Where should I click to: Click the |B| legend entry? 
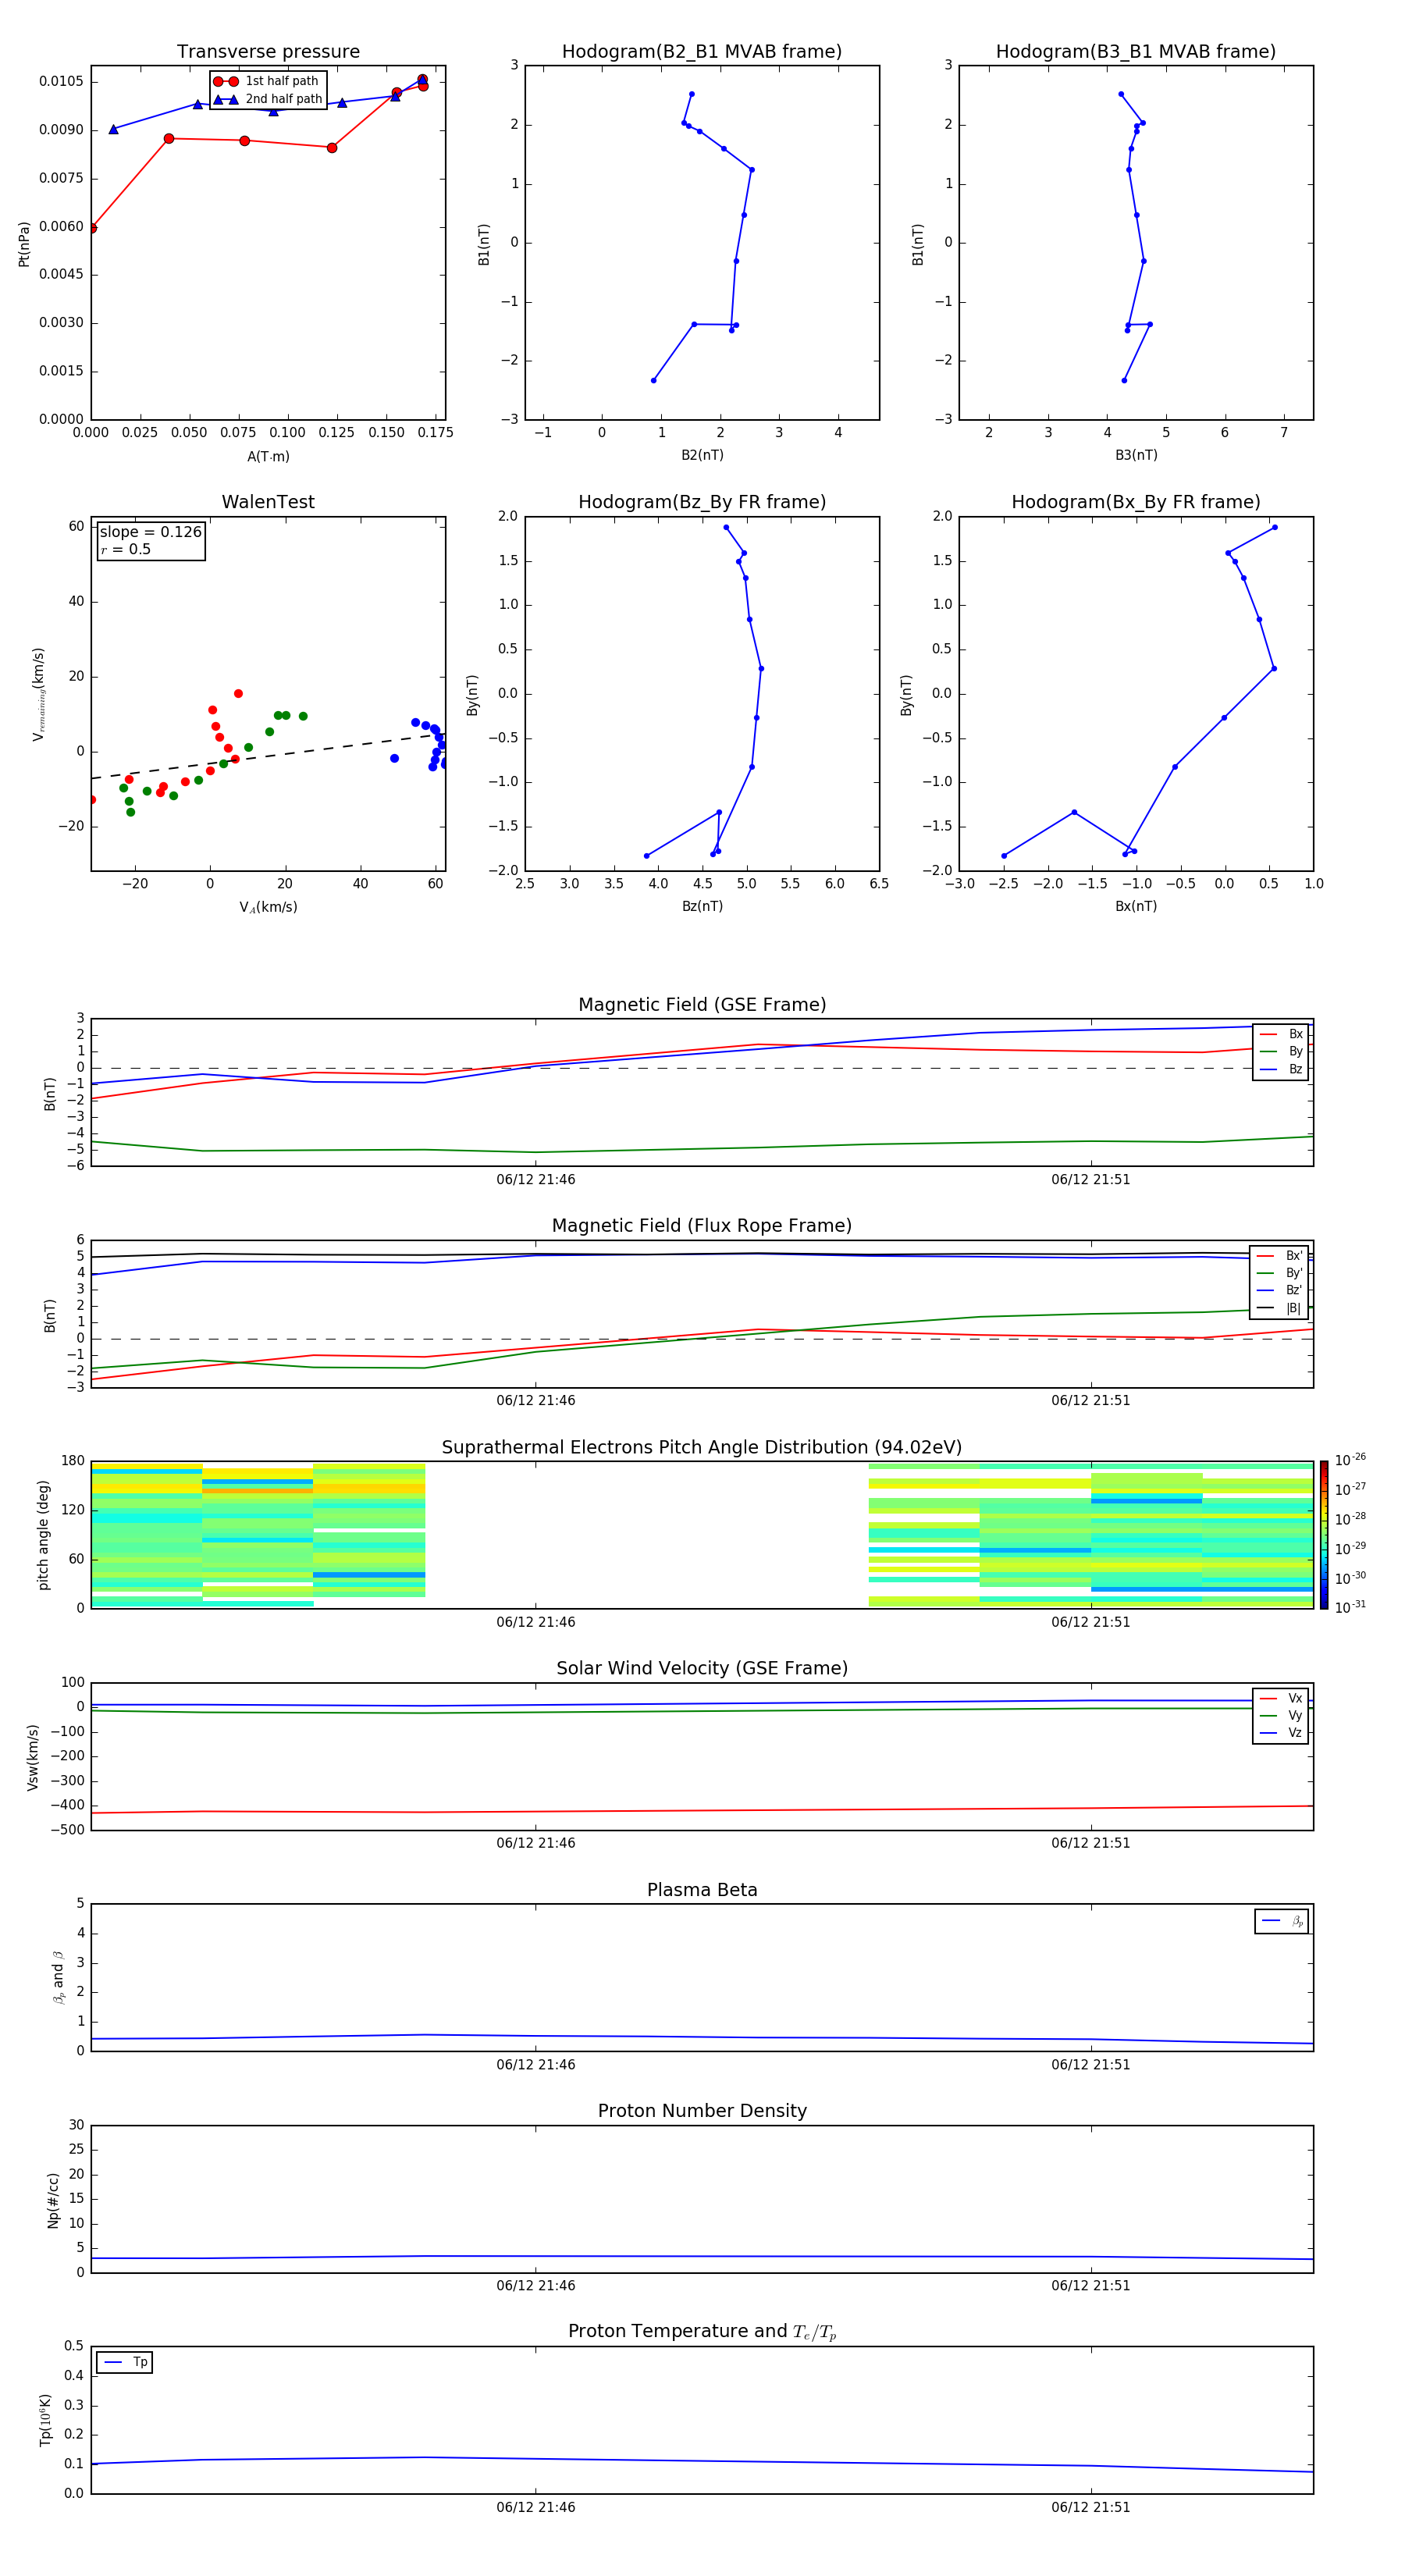(1280, 1308)
